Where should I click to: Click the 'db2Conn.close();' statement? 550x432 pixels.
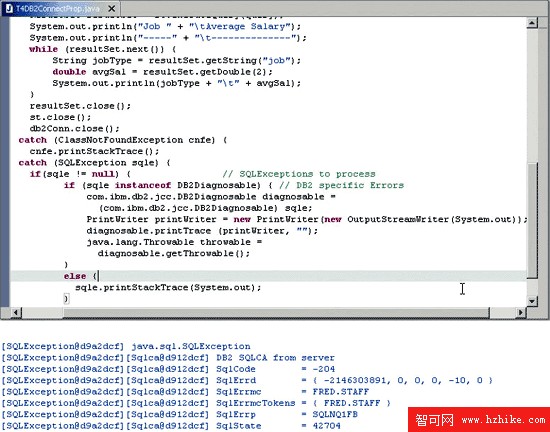(74, 128)
